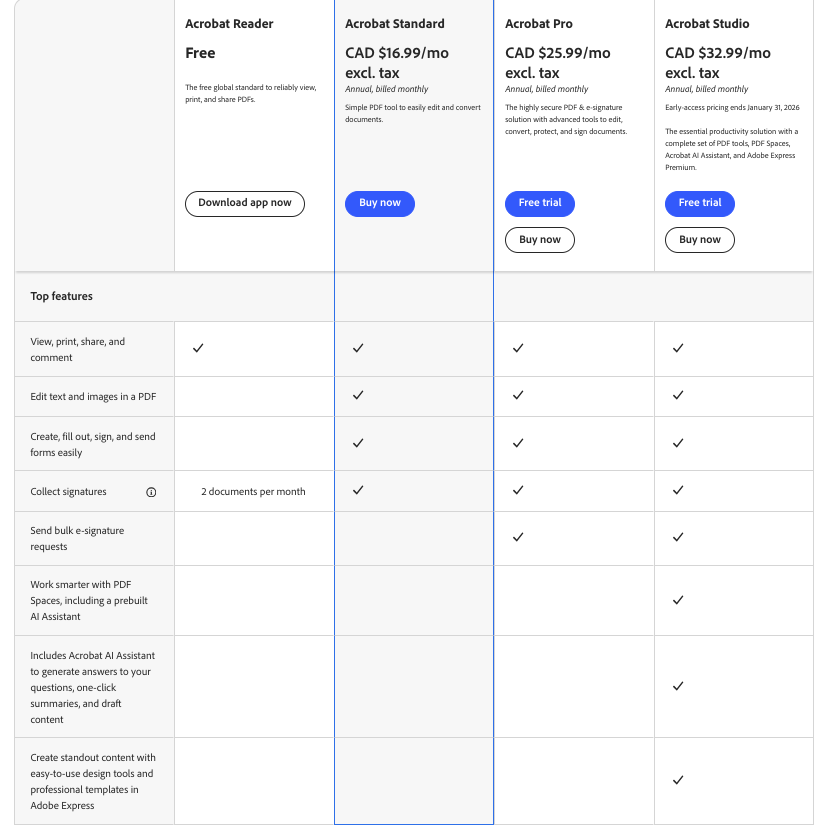Click Buy now under Acrobat Studio
This screenshot has width=822, height=835.
(x=699, y=239)
